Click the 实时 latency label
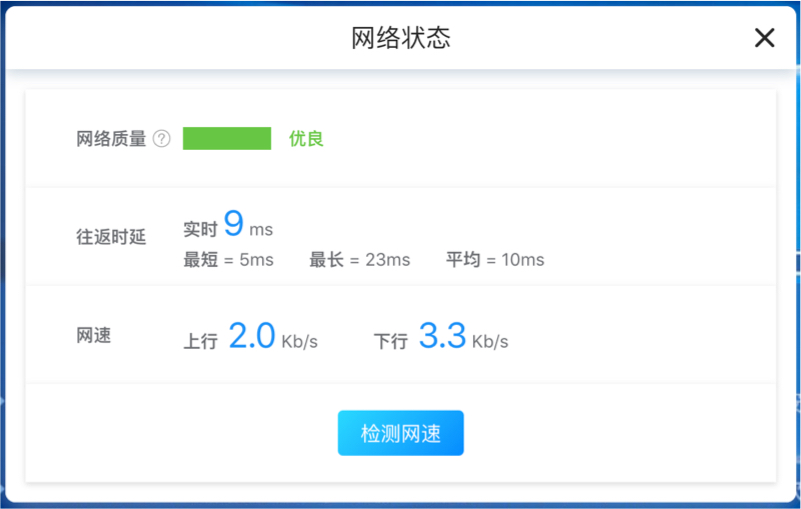Image resolution: width=801 pixels, height=509 pixels. point(200,229)
